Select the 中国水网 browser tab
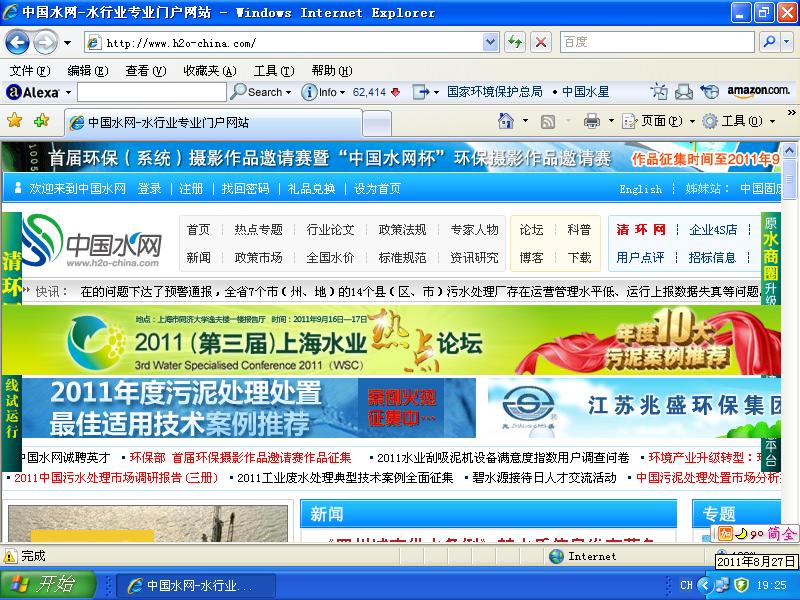Image resolution: width=800 pixels, height=600 pixels. (x=213, y=122)
